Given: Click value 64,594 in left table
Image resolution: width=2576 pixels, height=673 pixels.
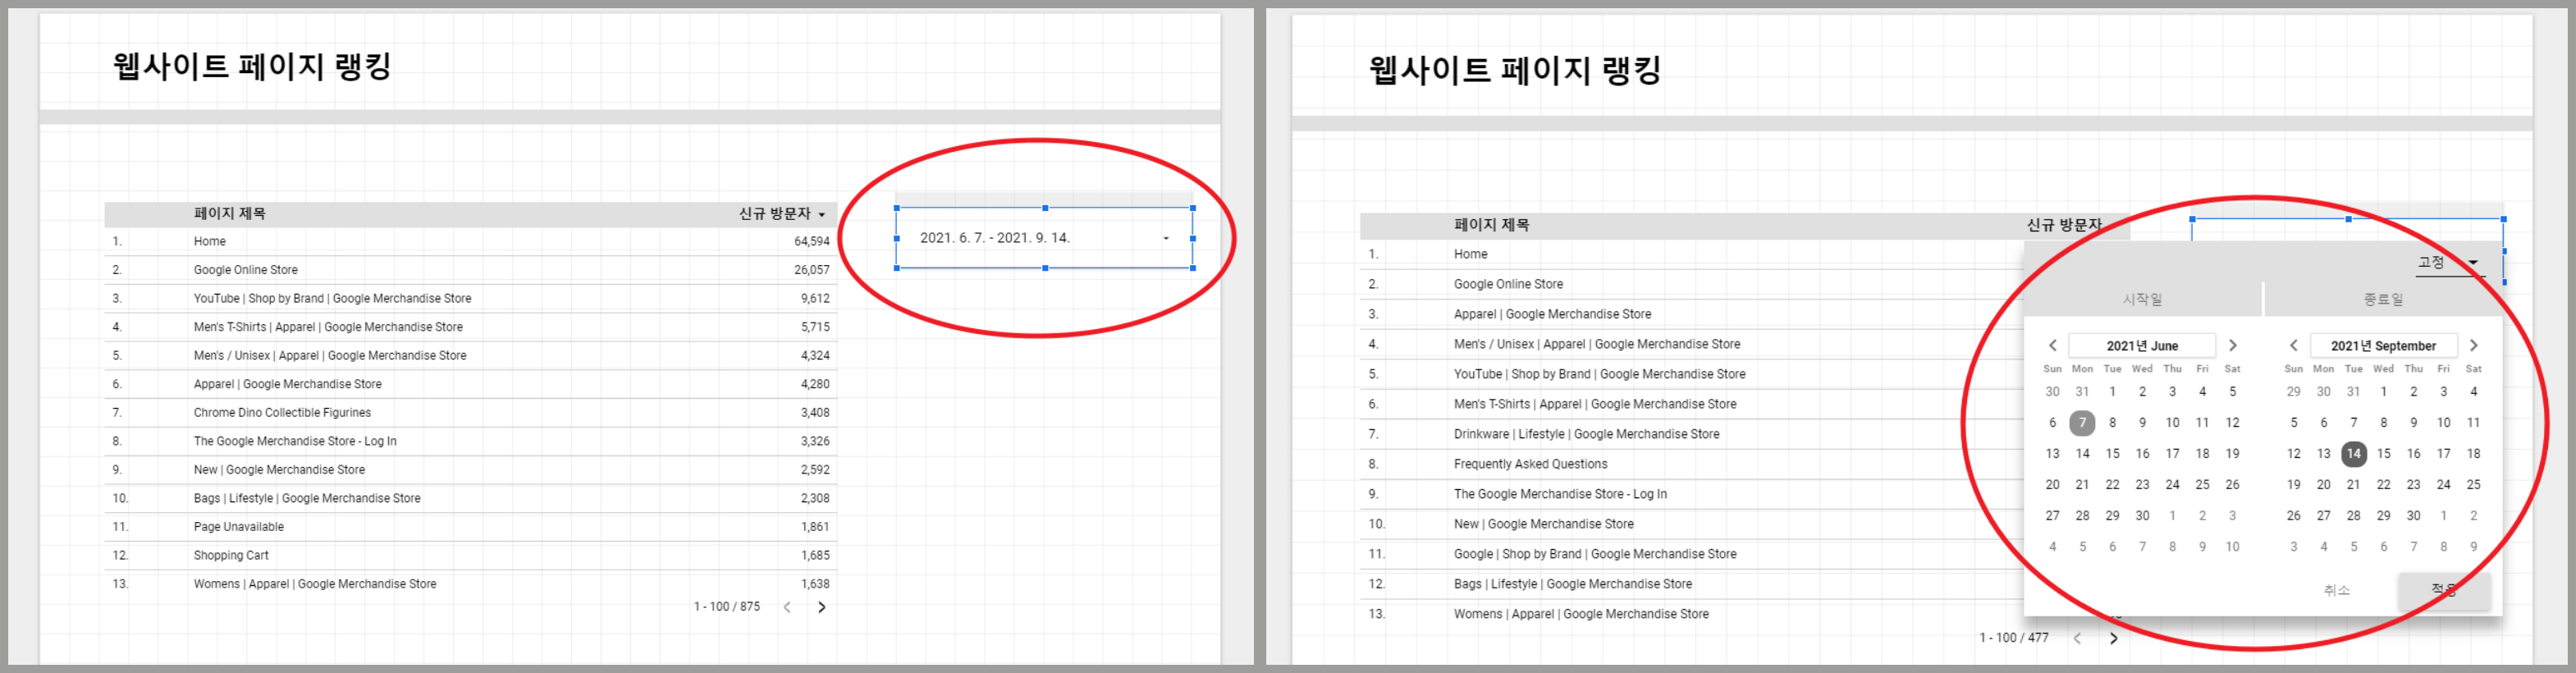Looking at the screenshot, I should pos(811,241).
